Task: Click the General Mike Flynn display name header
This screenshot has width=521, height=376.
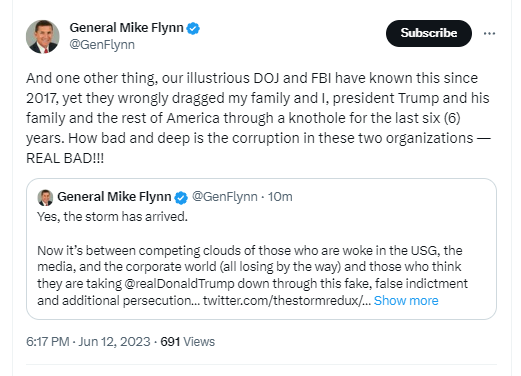Action: tap(126, 28)
